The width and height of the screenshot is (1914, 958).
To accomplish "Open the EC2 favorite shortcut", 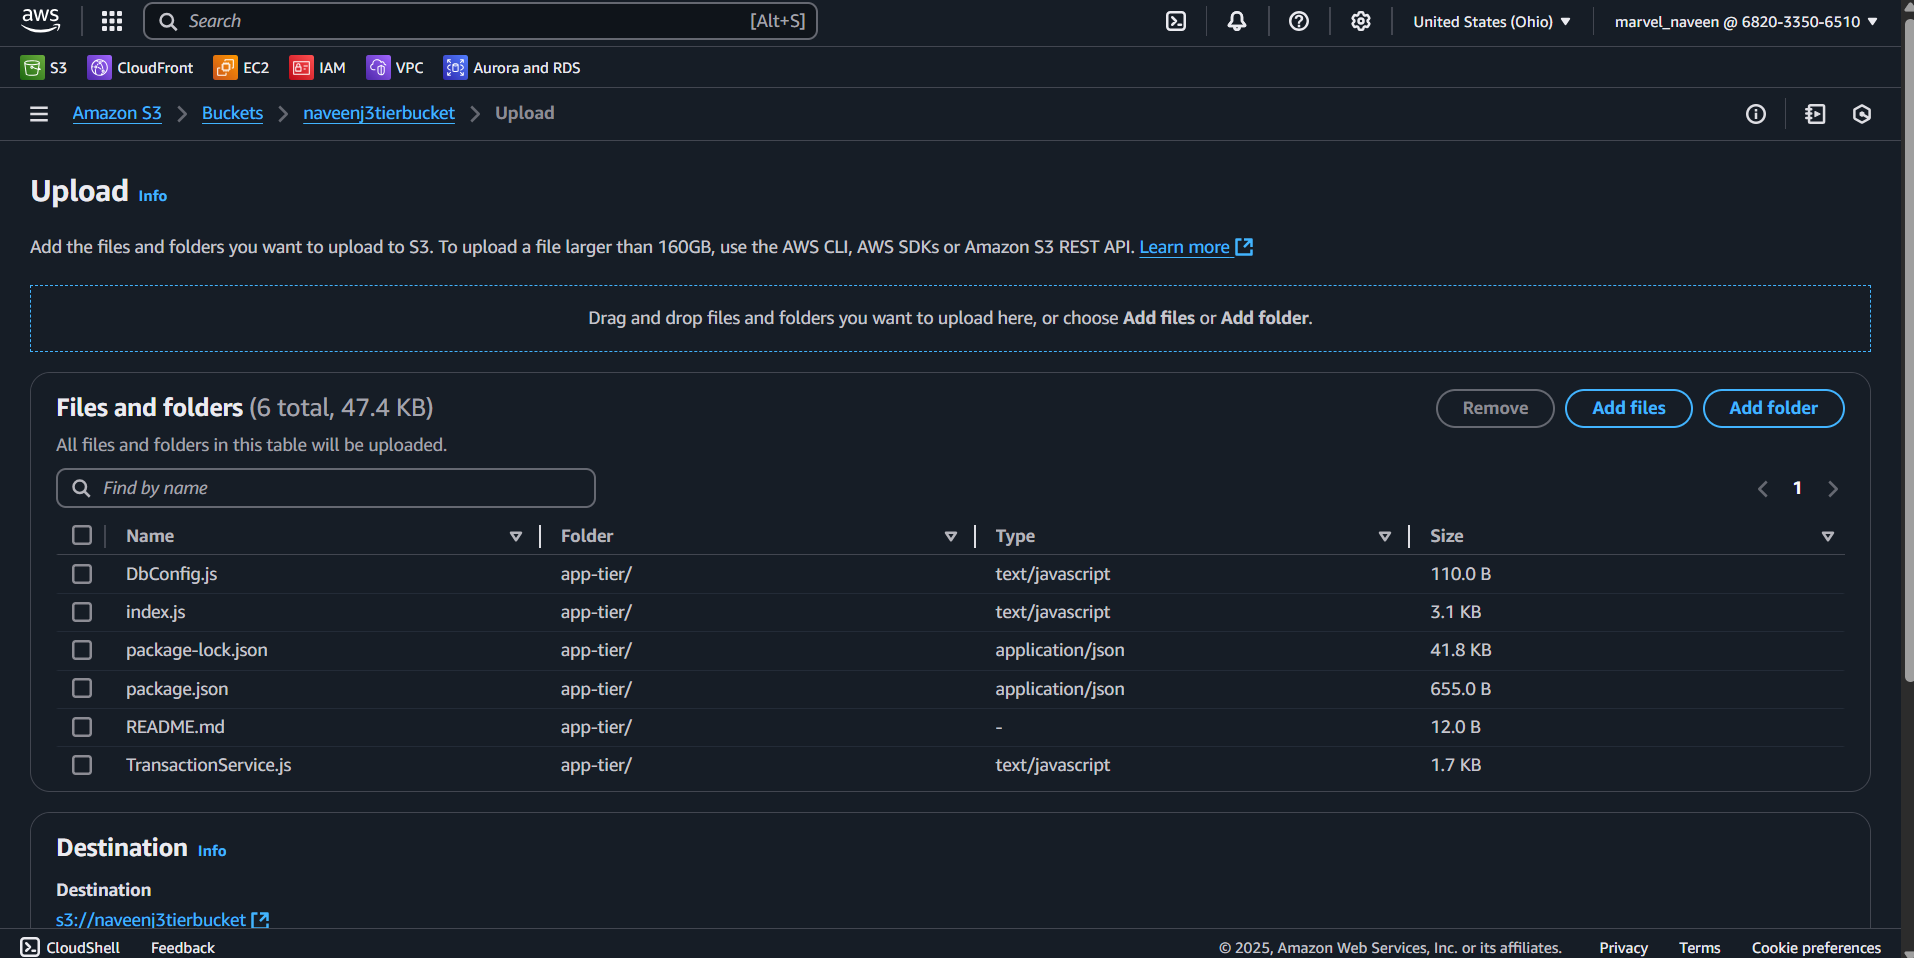I will tap(242, 67).
